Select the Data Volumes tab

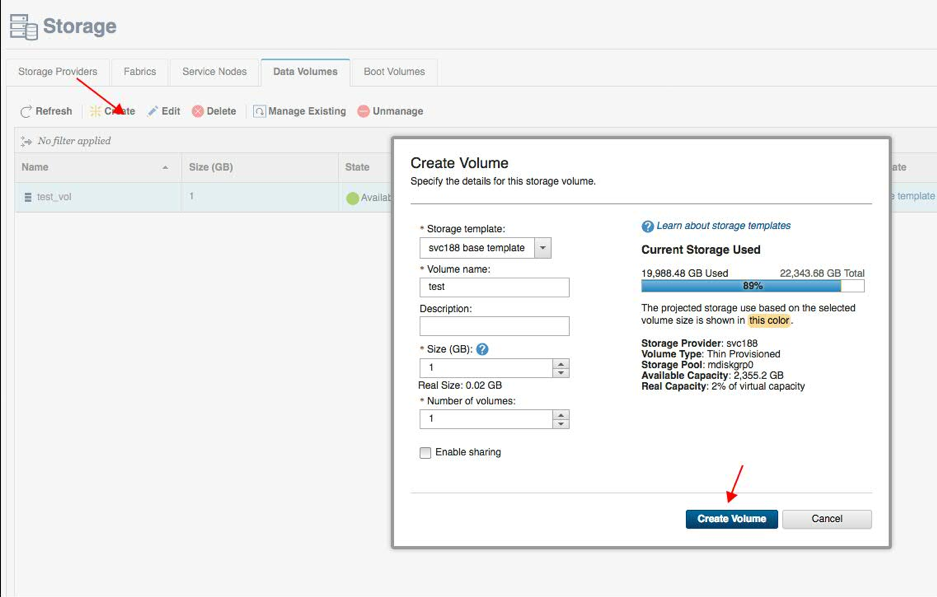[305, 72]
